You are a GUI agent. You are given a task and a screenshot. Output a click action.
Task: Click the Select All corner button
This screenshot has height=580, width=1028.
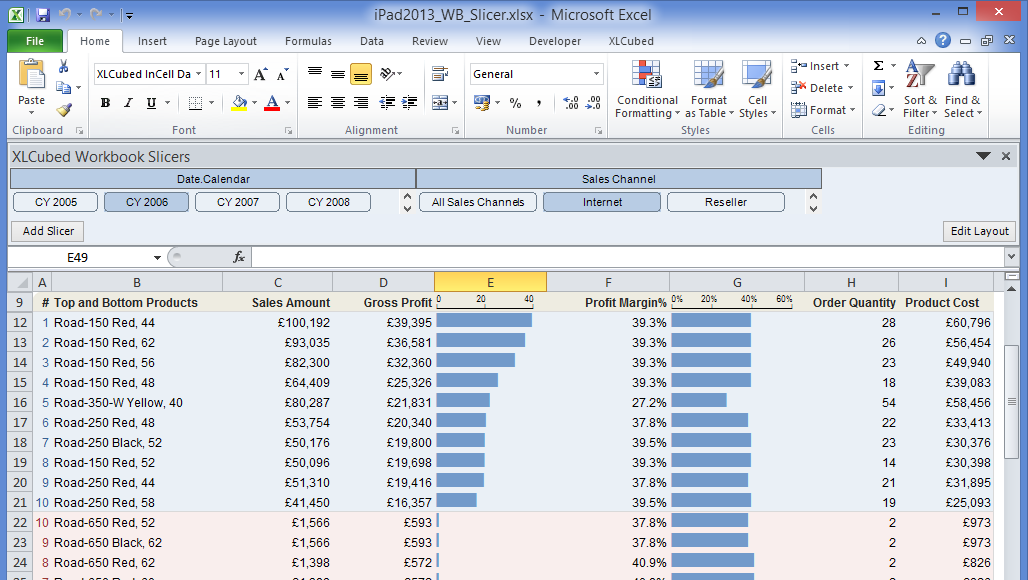21,282
